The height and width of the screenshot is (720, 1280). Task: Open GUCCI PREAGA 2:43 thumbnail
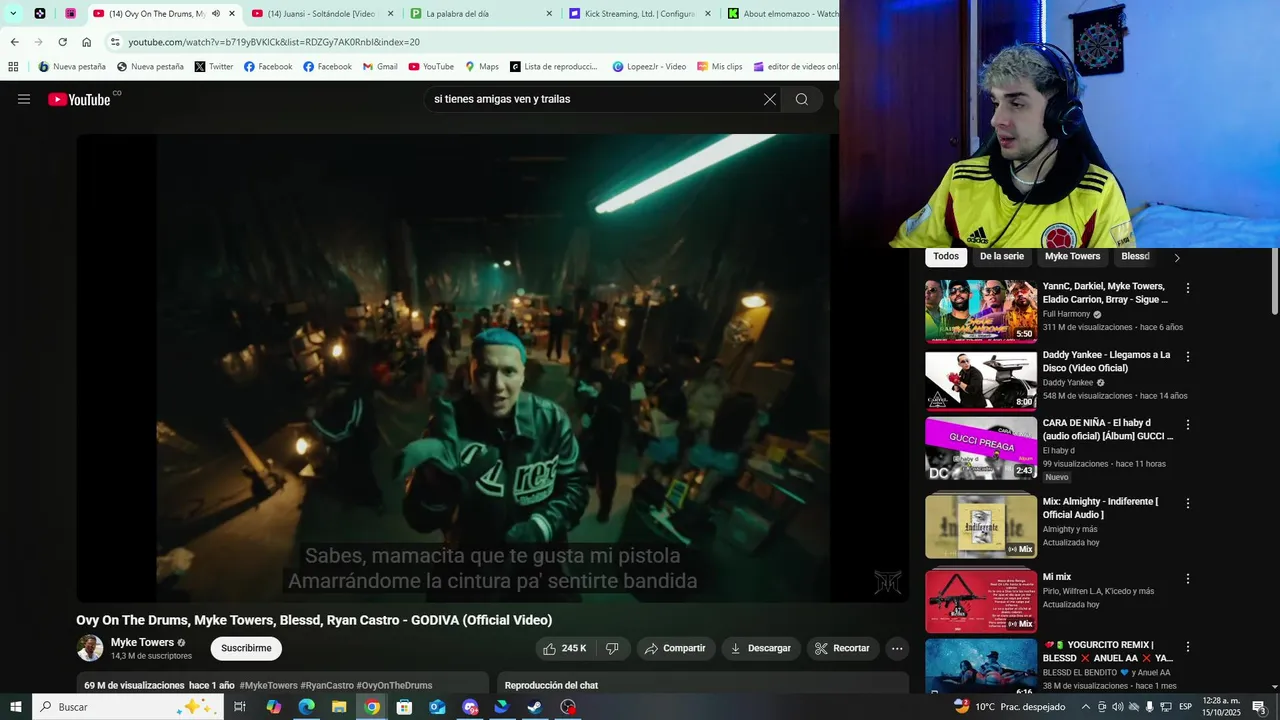(x=981, y=449)
